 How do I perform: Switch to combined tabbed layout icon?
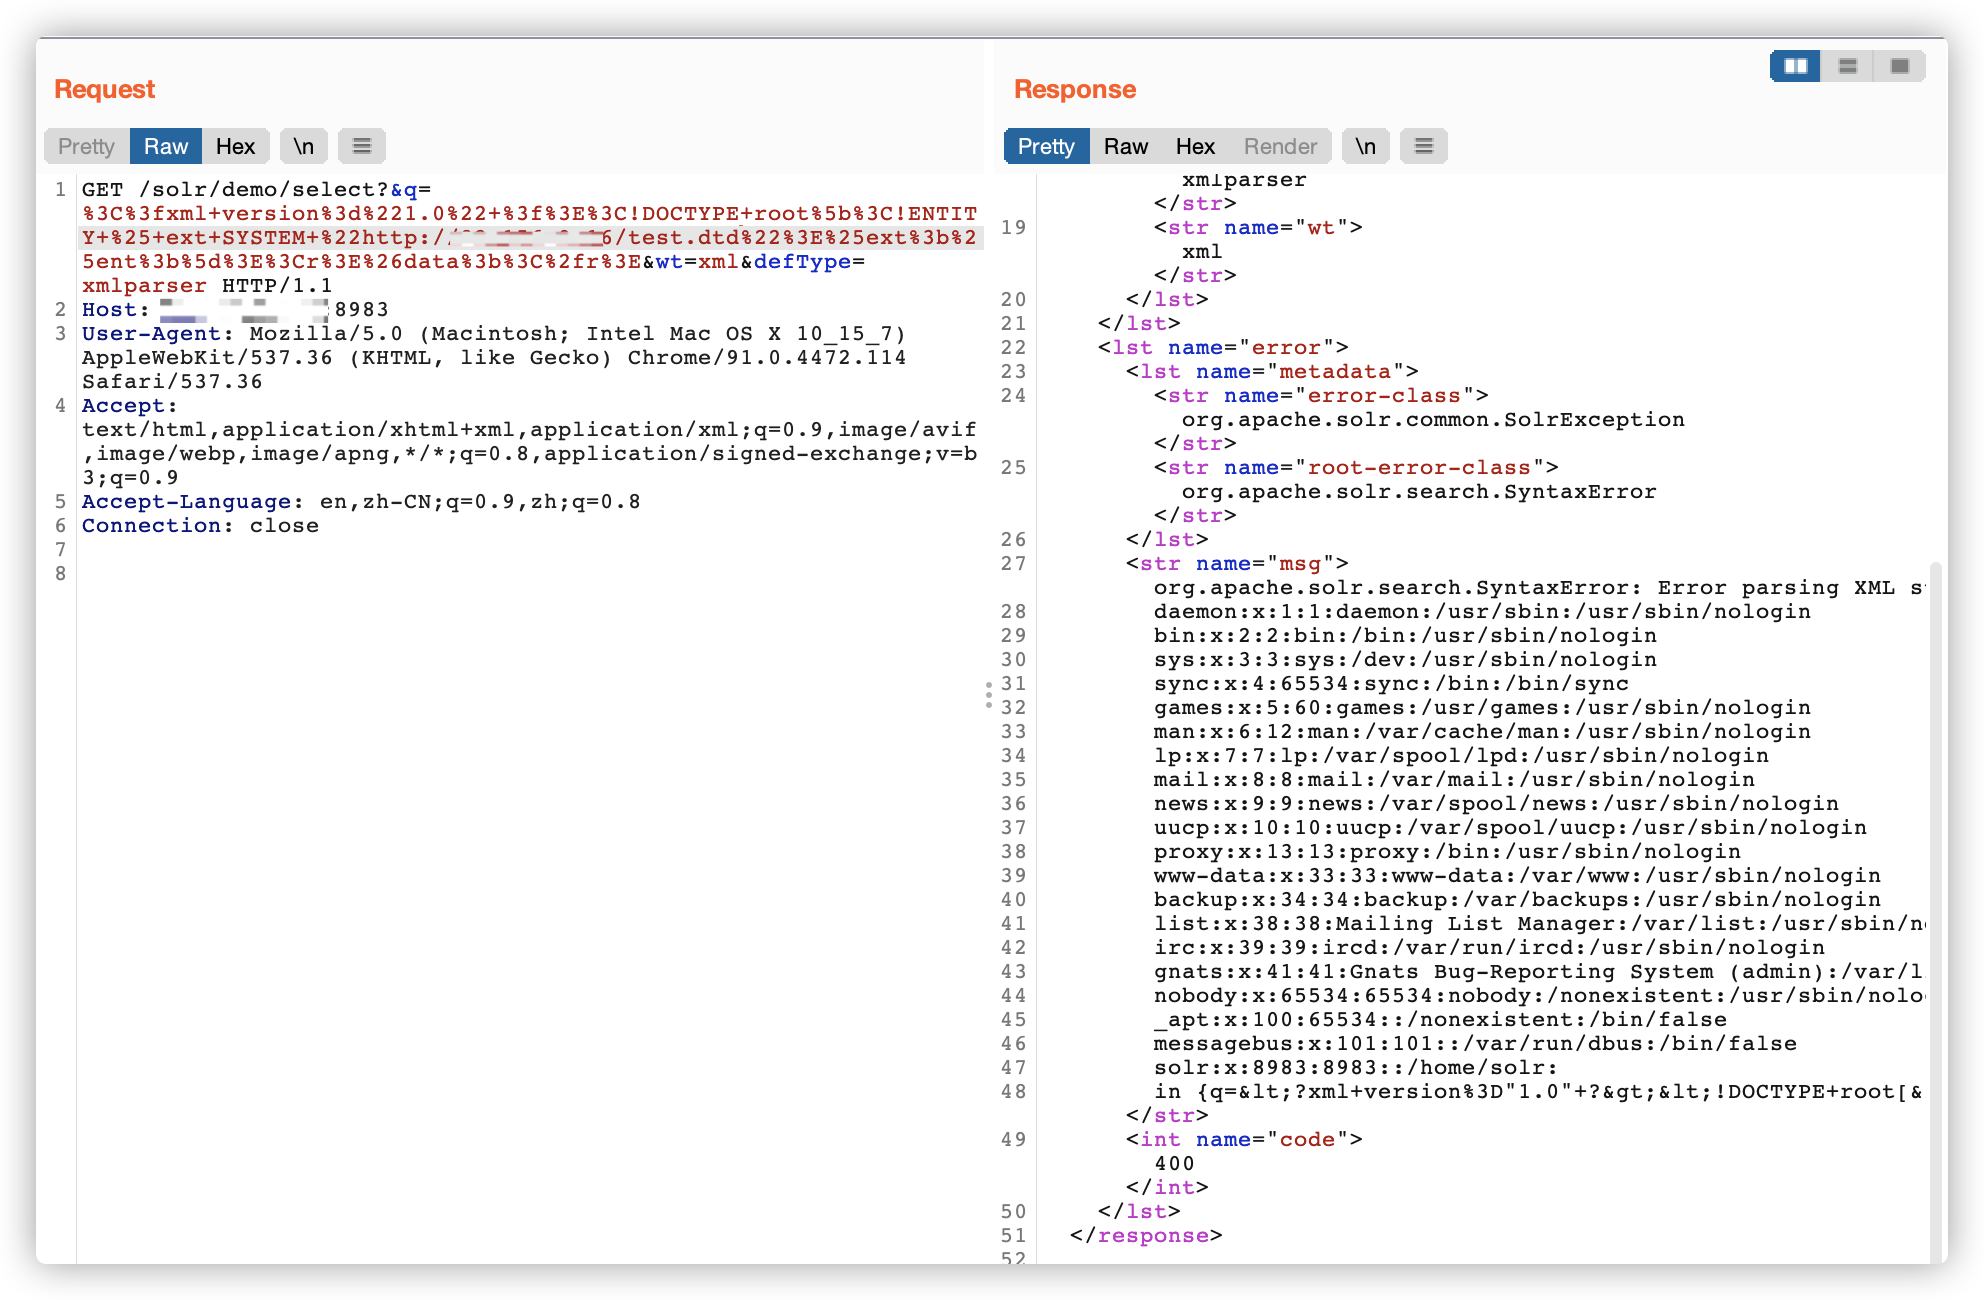coord(1900,66)
